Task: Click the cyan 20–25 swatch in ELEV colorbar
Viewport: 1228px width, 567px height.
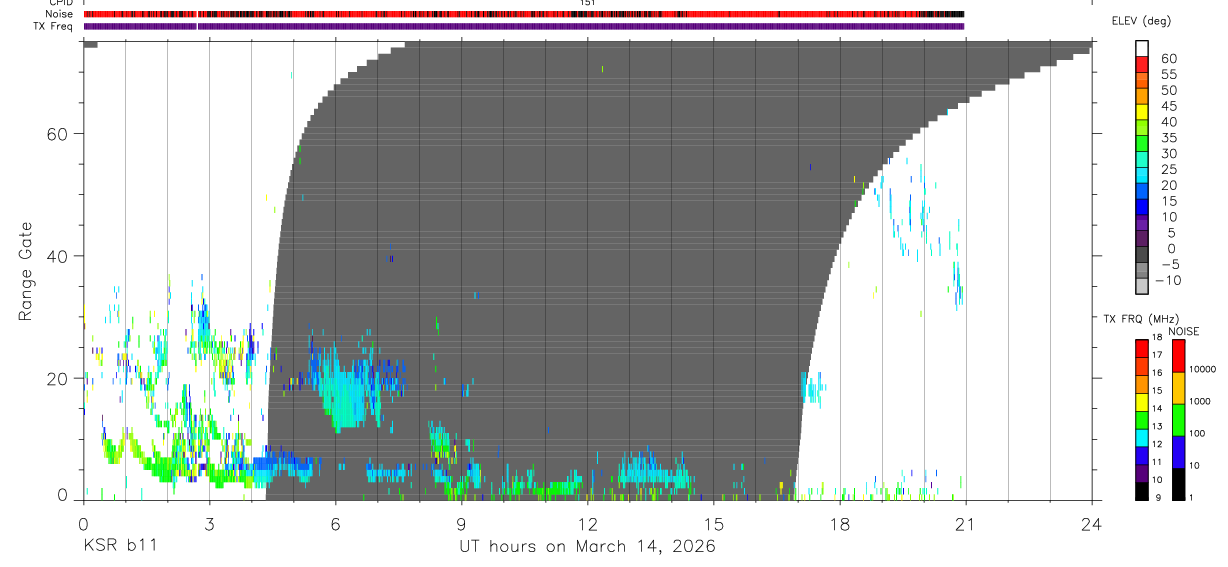Action: pos(1142,176)
